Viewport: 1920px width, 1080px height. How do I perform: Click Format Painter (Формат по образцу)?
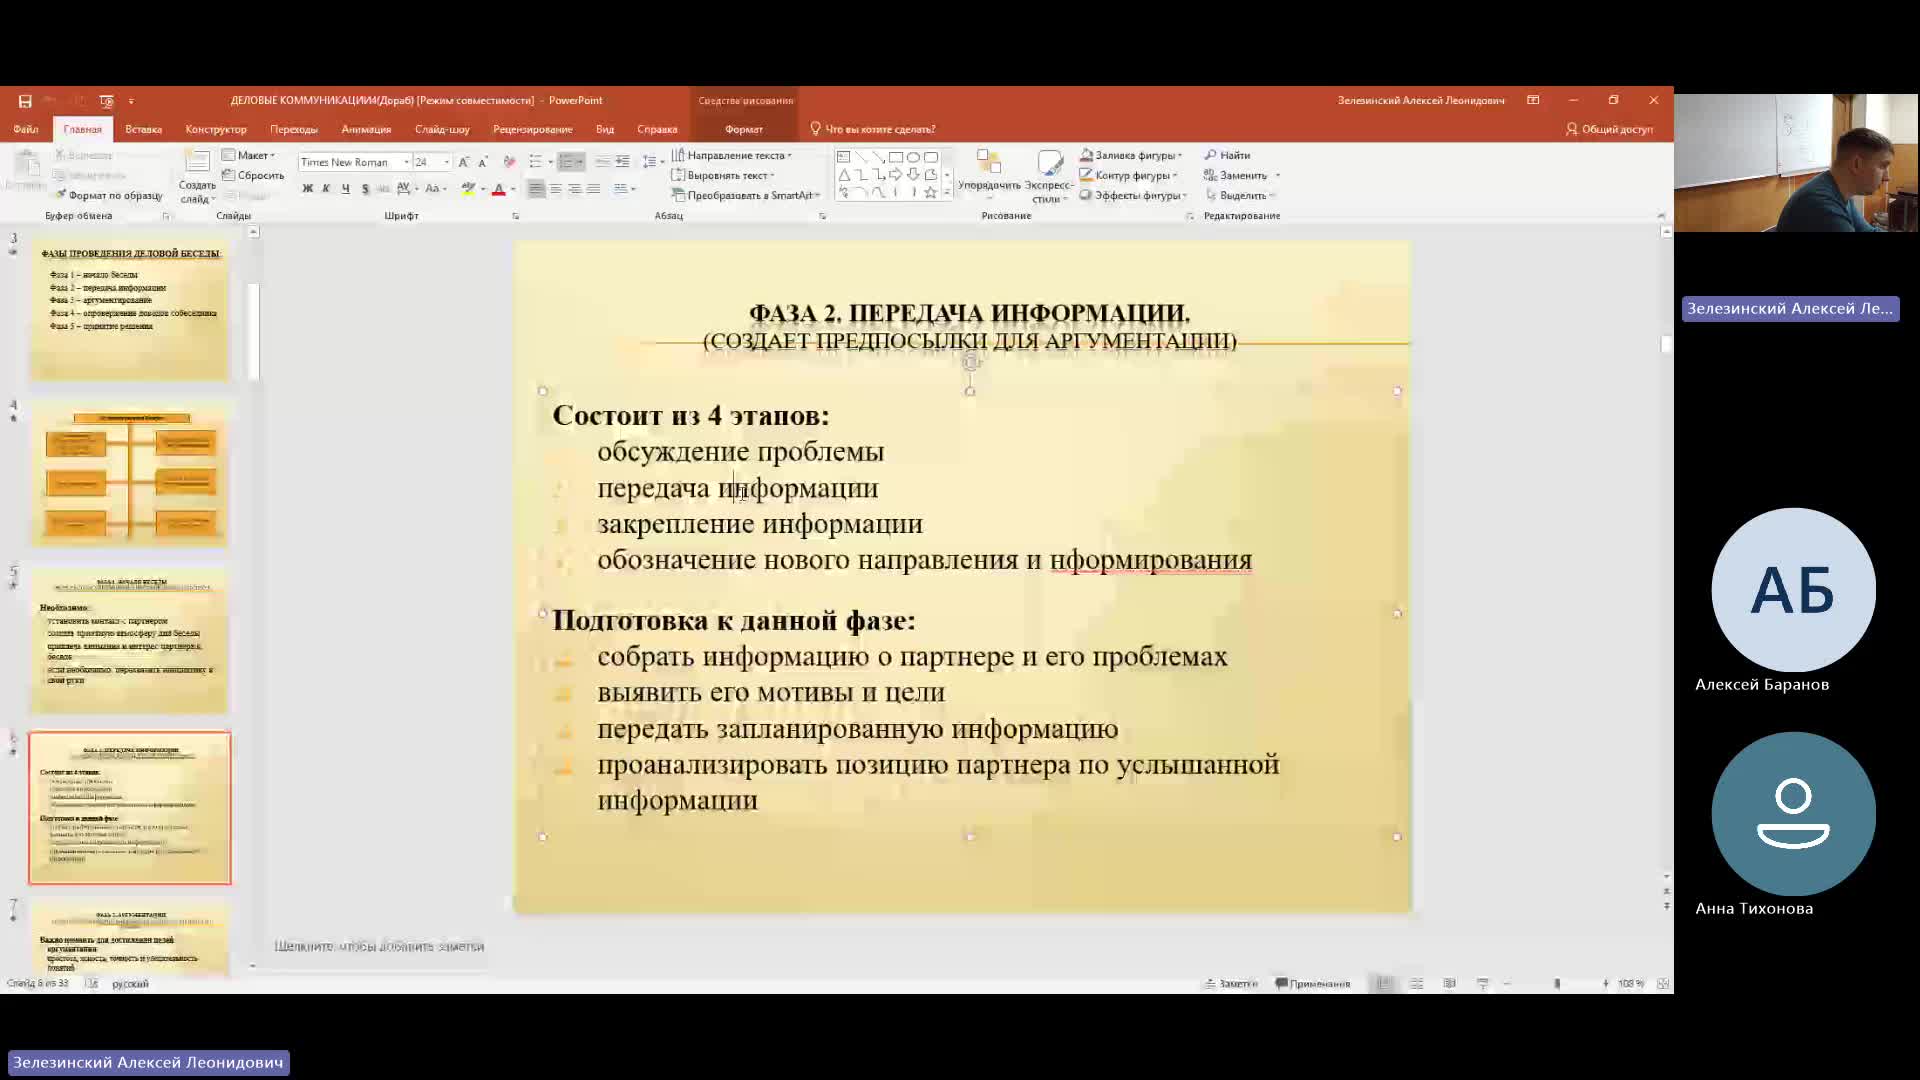click(108, 195)
